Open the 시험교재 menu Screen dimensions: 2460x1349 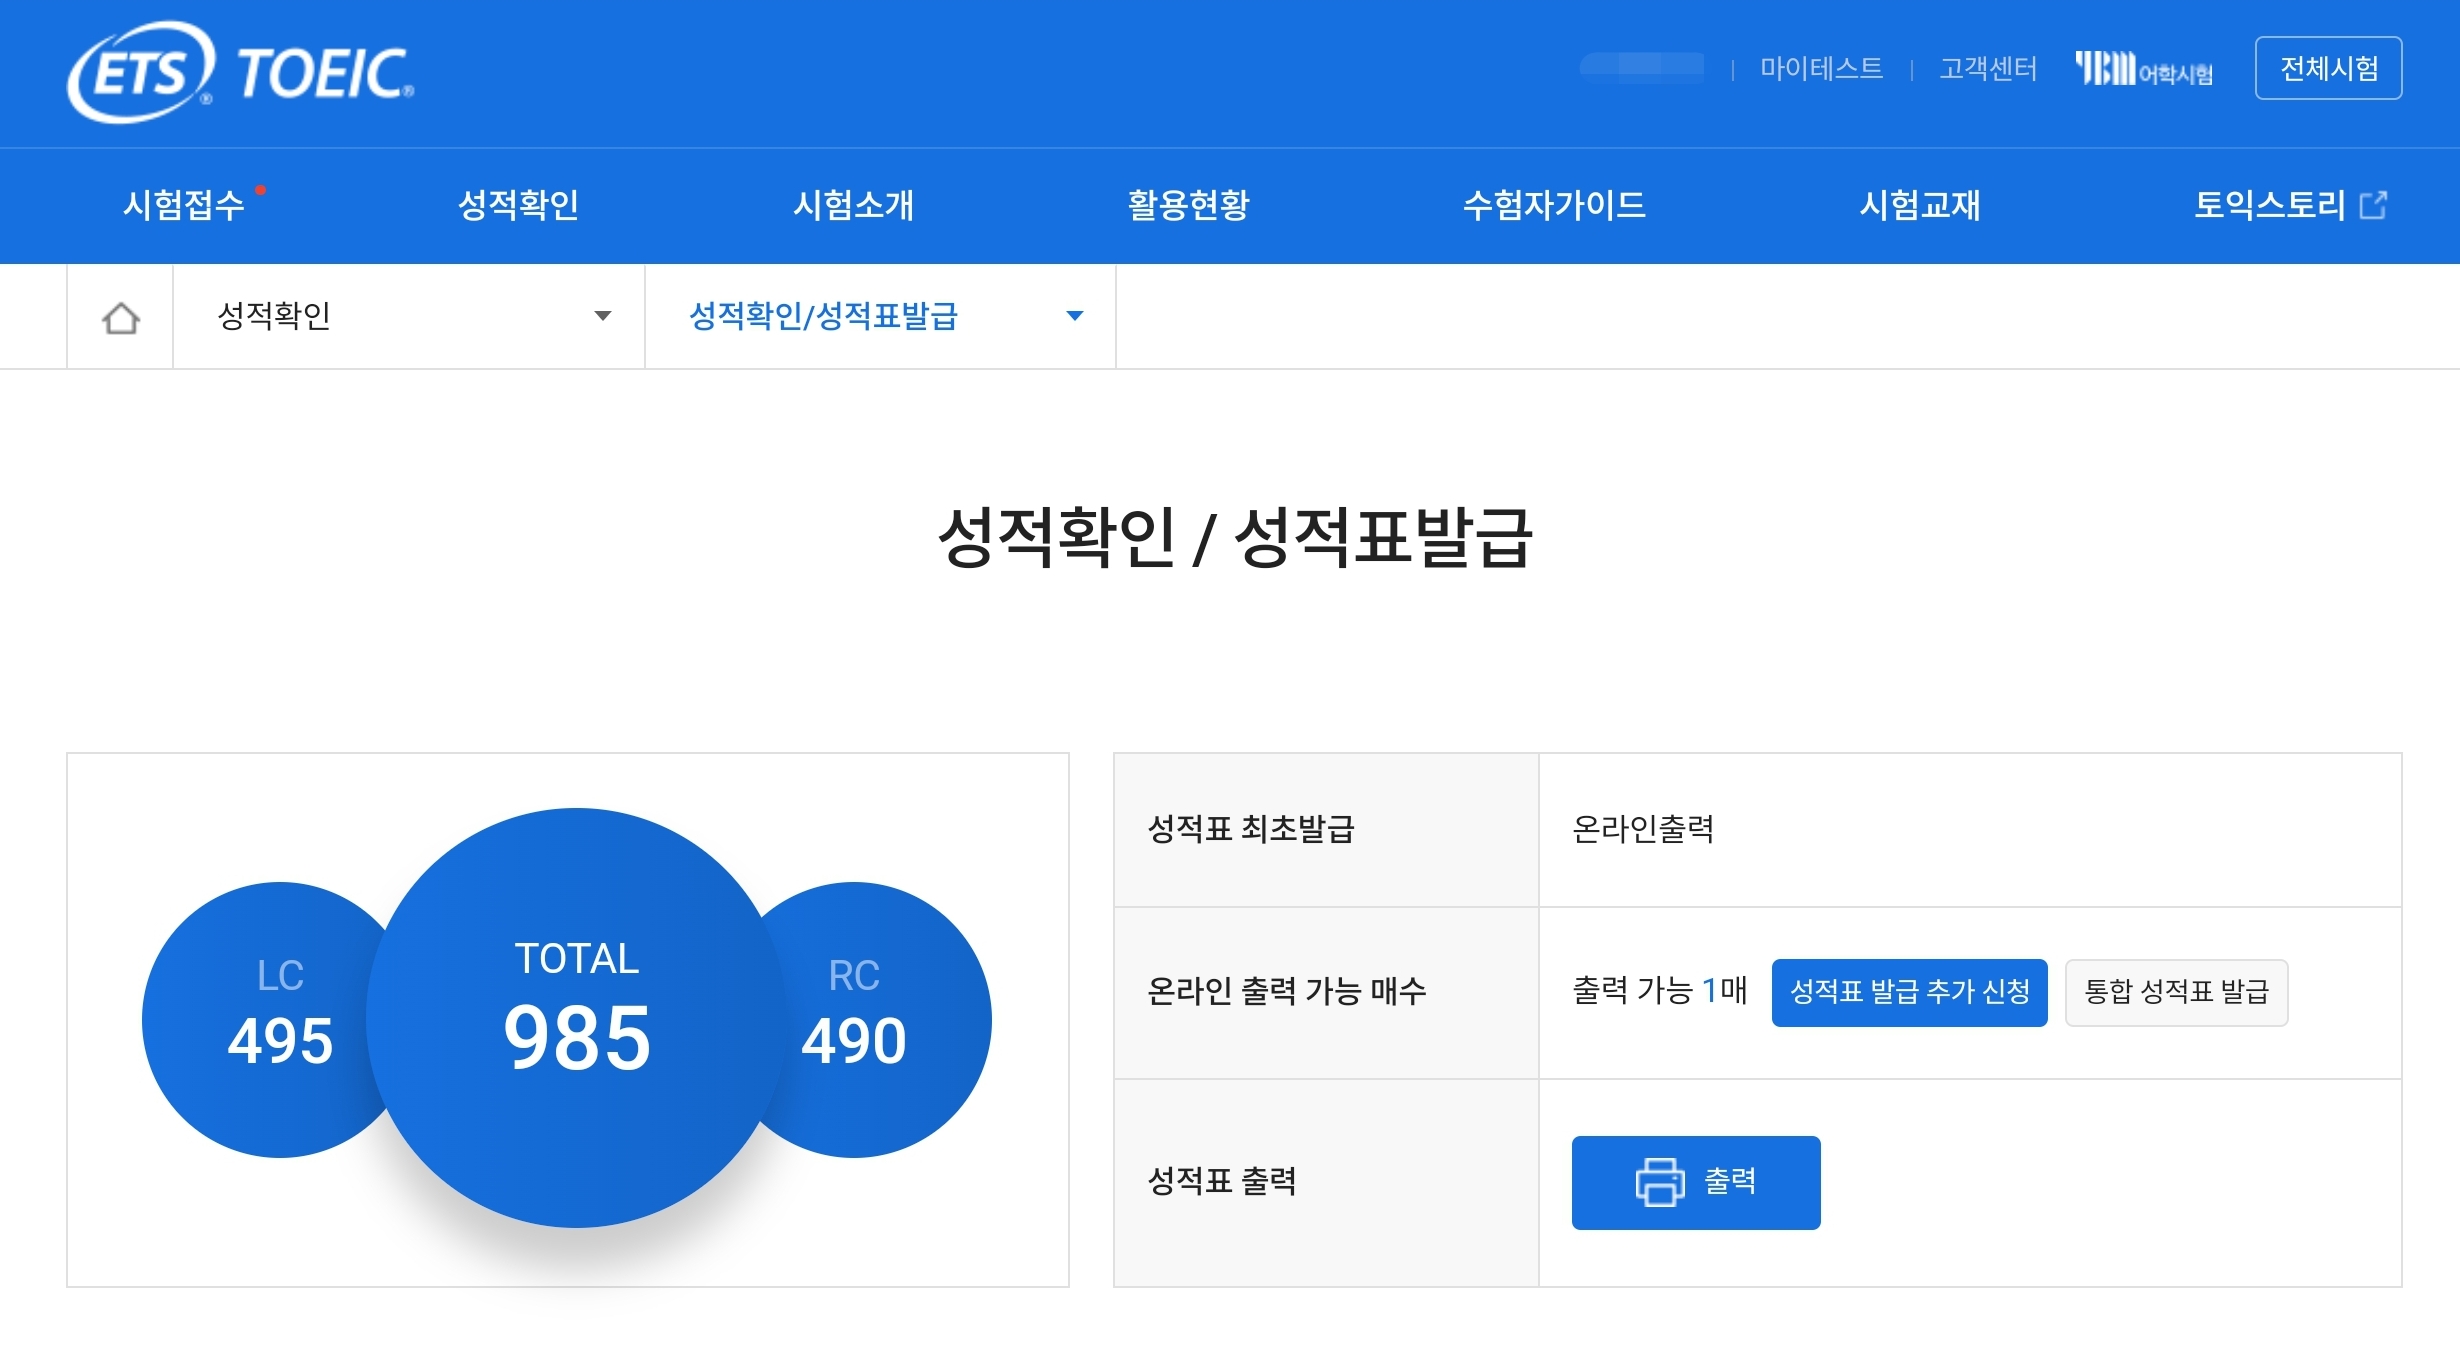1919,205
